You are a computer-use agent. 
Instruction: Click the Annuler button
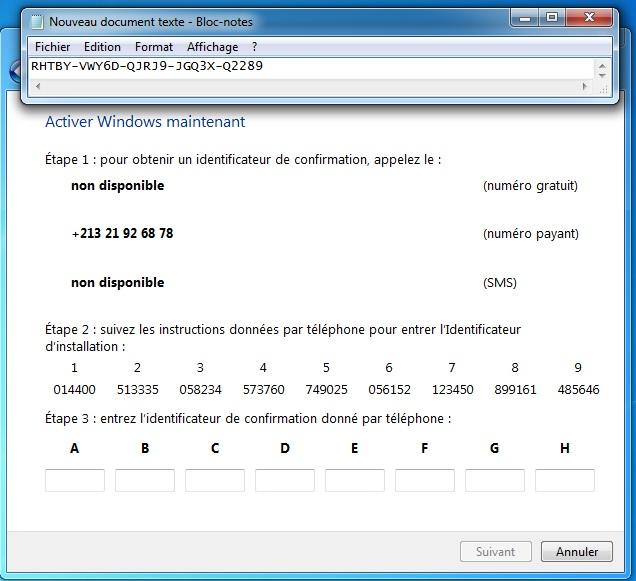click(x=577, y=552)
